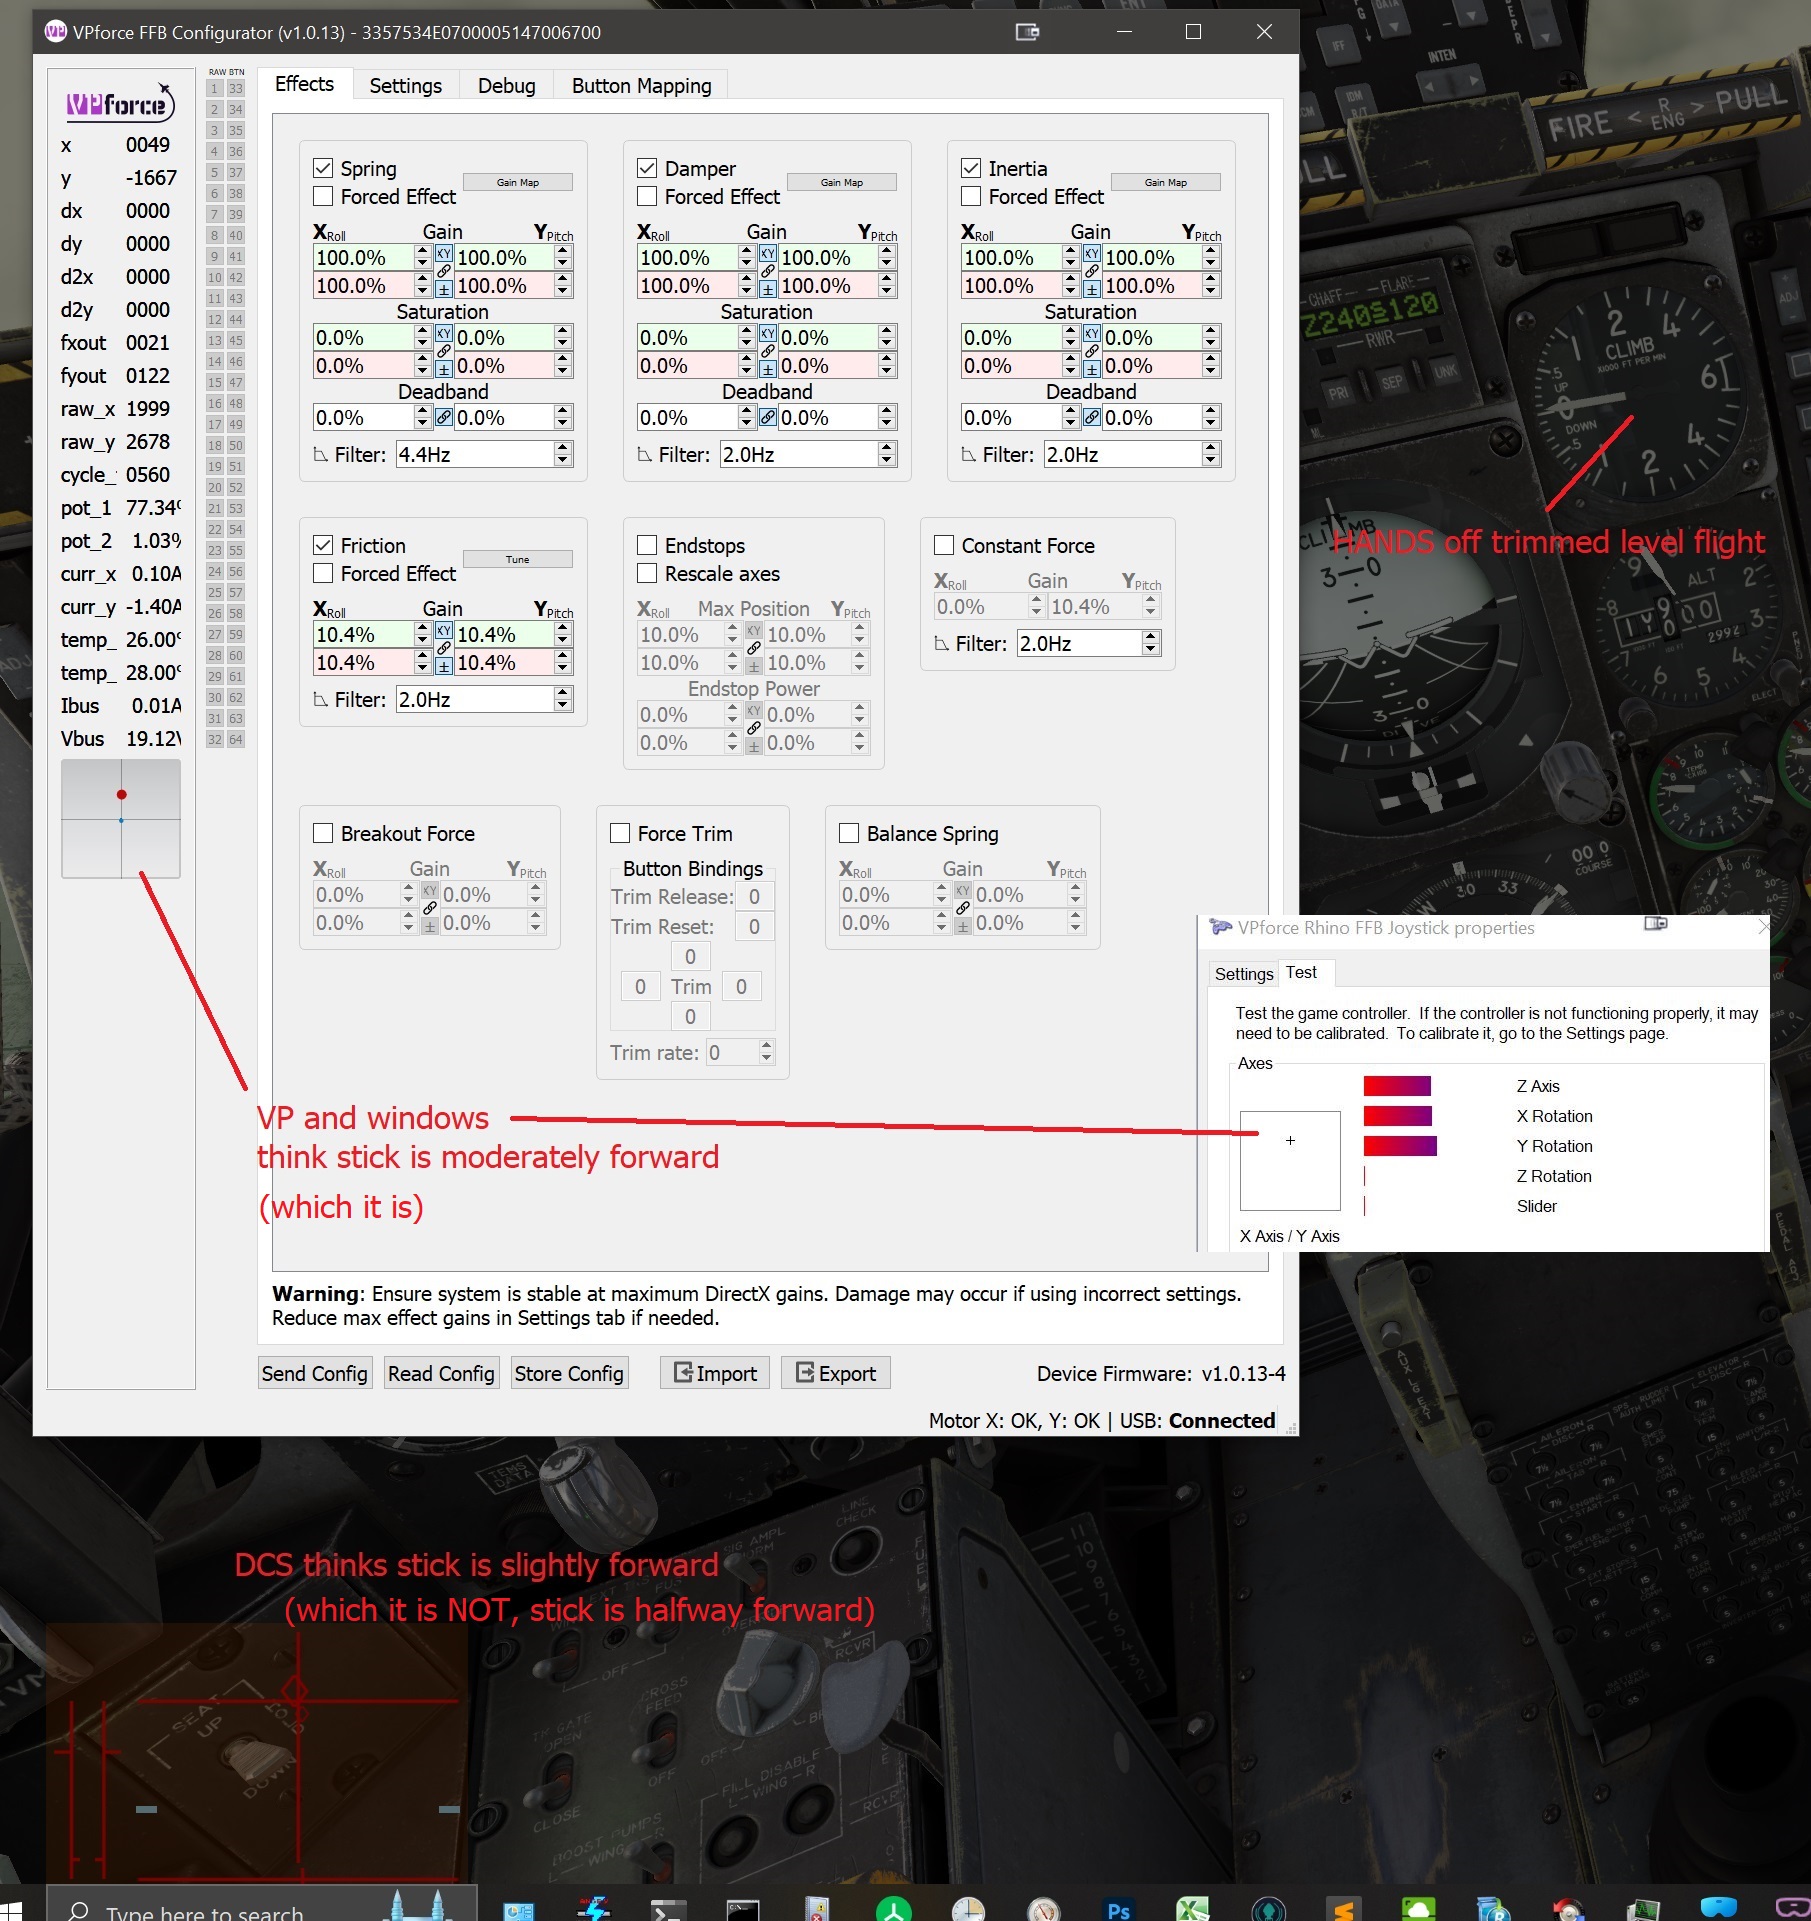The image size is (1811, 1921).
Task: Enable Forced Effect under Inertia
Action: pos(971,196)
